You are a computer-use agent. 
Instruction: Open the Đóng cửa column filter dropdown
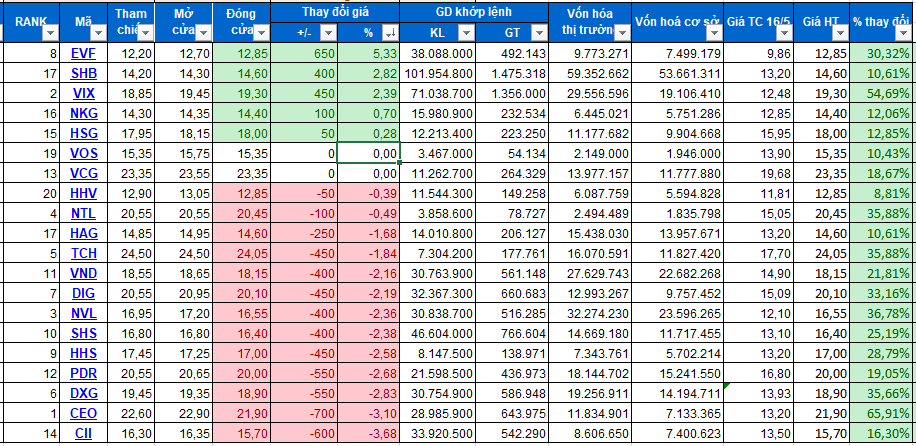pyautogui.click(x=262, y=33)
